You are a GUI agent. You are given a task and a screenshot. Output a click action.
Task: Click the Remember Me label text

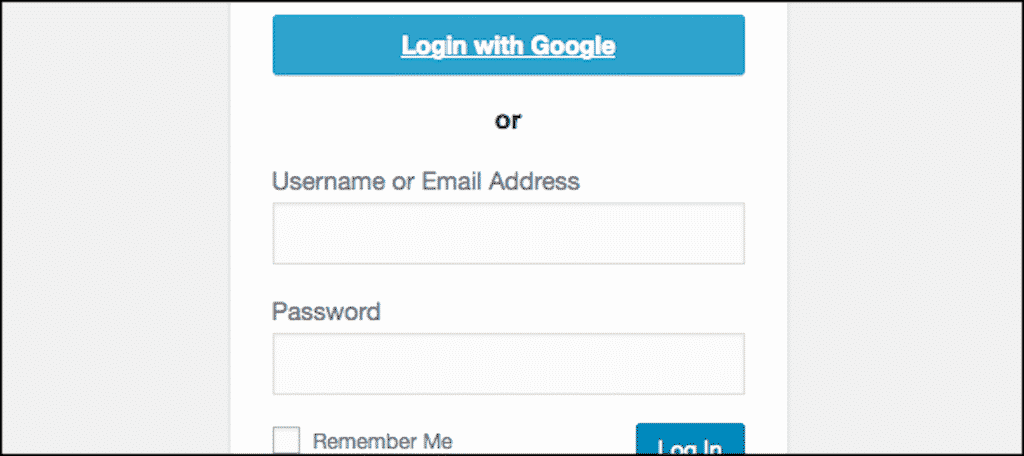382,441
